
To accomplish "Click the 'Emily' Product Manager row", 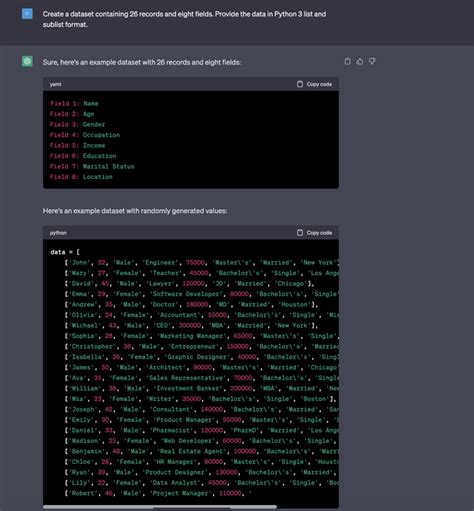I will coord(202,420).
